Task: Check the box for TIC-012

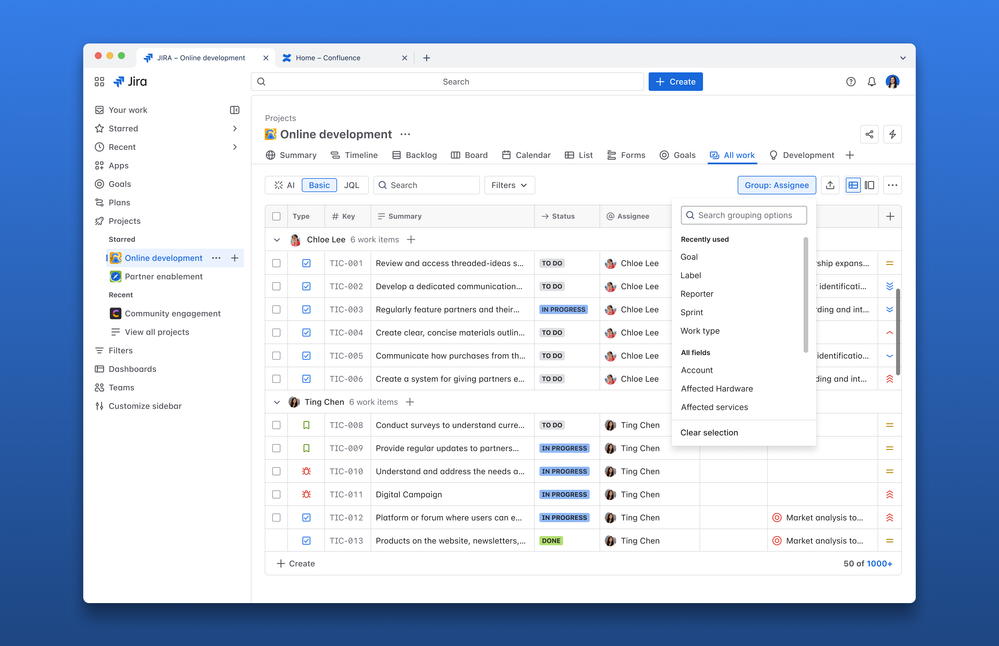Action: coord(277,518)
